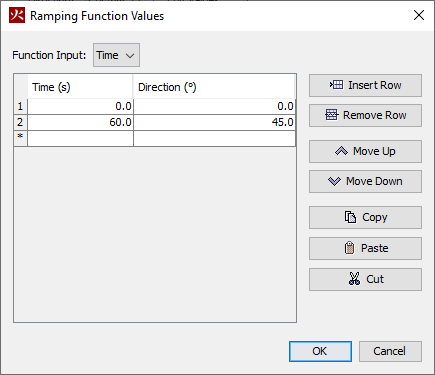Image resolution: width=435 pixels, height=375 pixels.
Task: Click the empty Time cell in new row
Action: (80, 138)
